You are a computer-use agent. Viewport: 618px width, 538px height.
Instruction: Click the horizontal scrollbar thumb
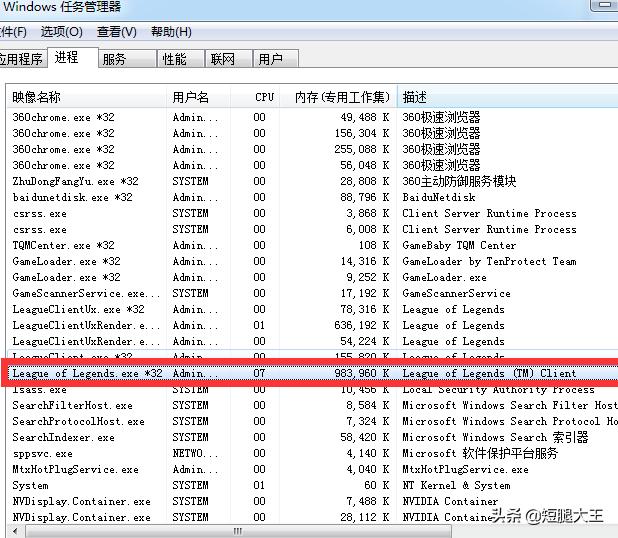238,532
